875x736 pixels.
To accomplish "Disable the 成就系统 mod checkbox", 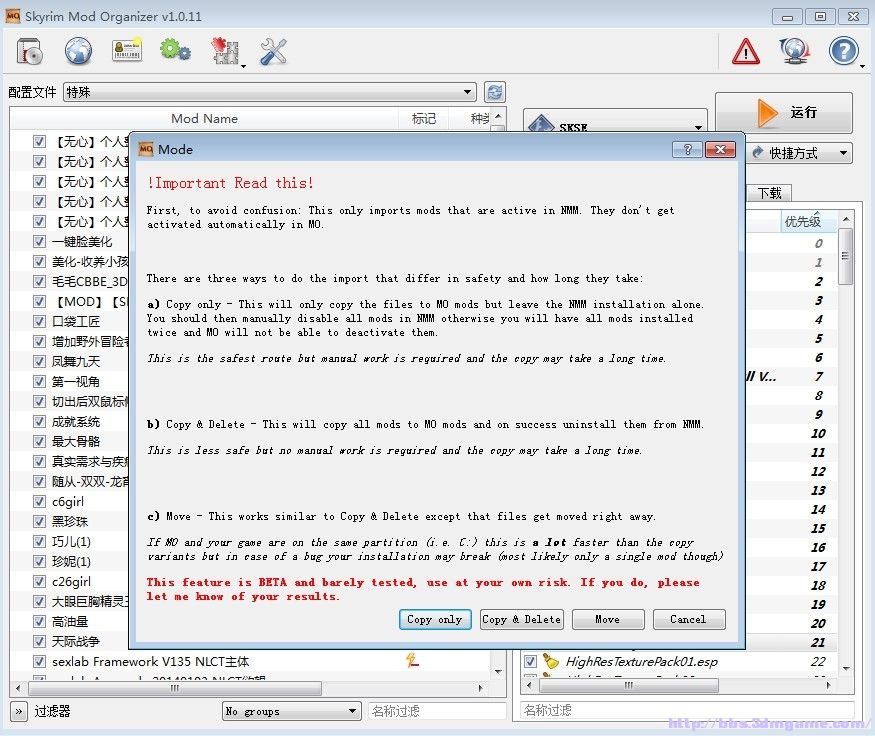I will coord(39,421).
